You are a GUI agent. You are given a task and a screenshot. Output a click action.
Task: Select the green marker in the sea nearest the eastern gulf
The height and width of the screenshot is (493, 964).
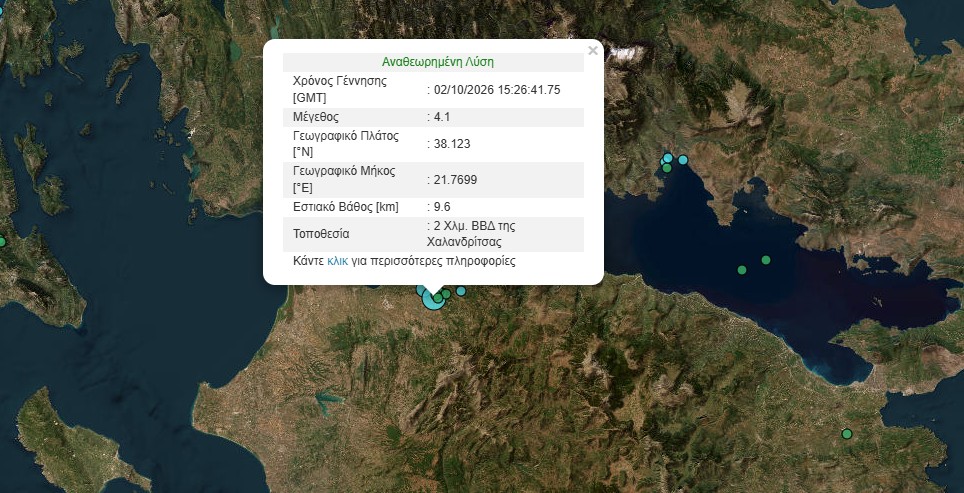(765, 260)
